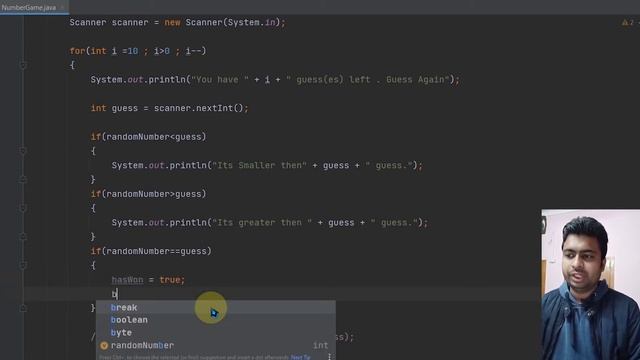
Task: Click the 'hasWon = true;' statement
Action: point(148,280)
